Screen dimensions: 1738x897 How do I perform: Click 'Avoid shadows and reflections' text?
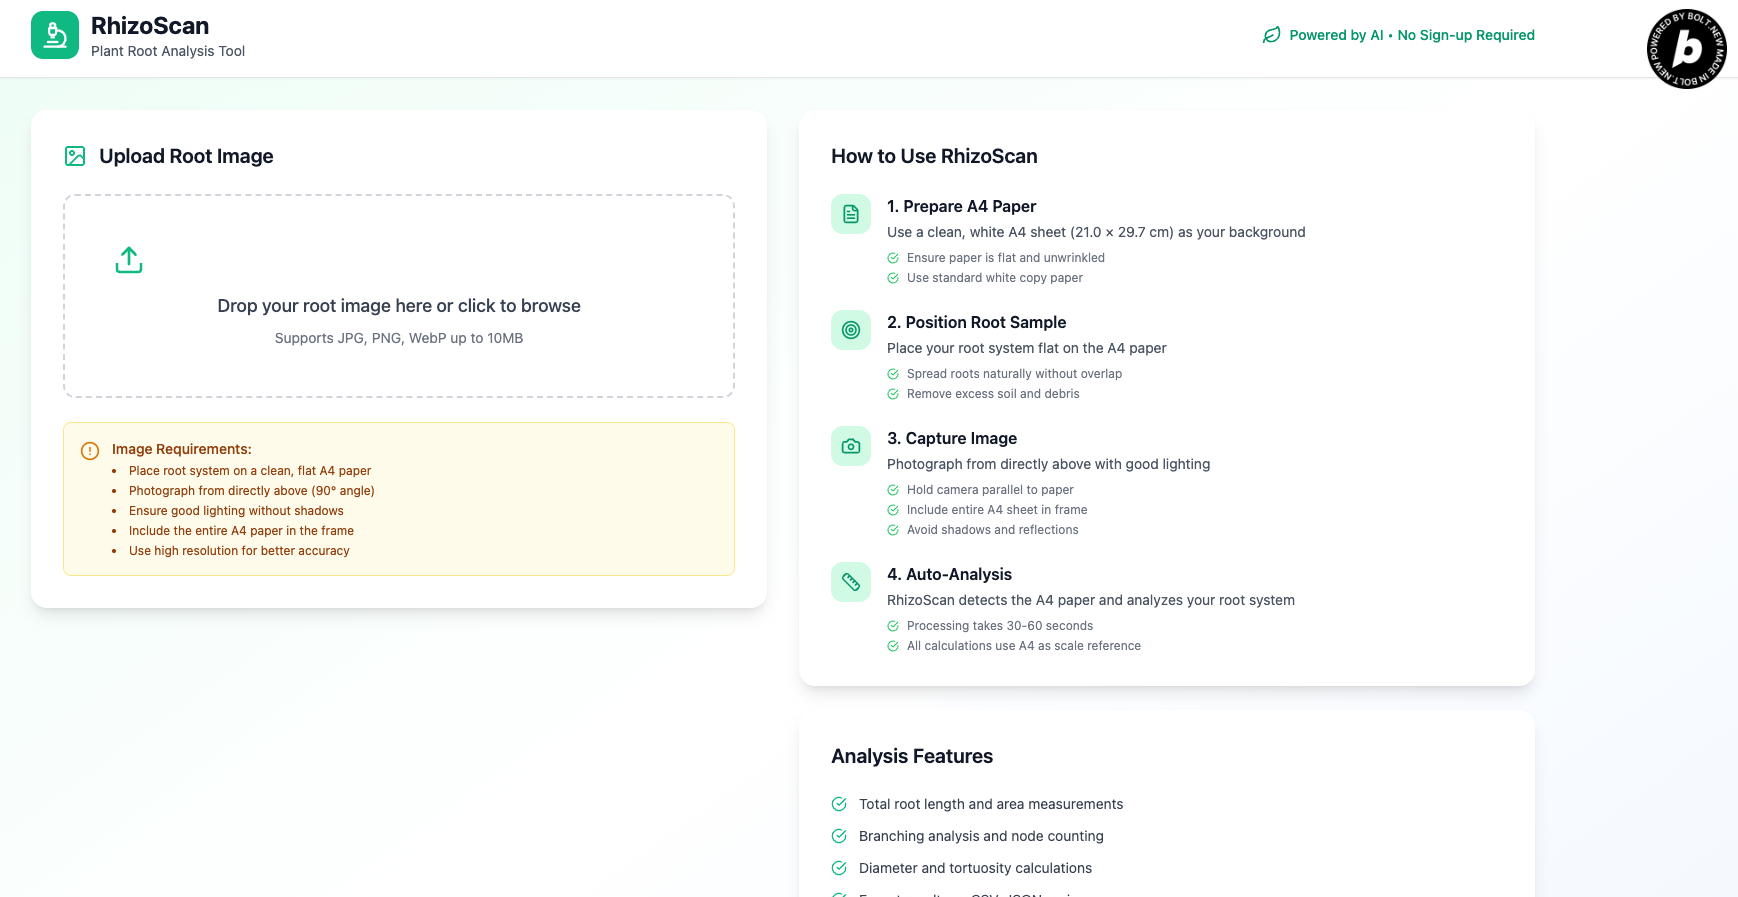[993, 530]
